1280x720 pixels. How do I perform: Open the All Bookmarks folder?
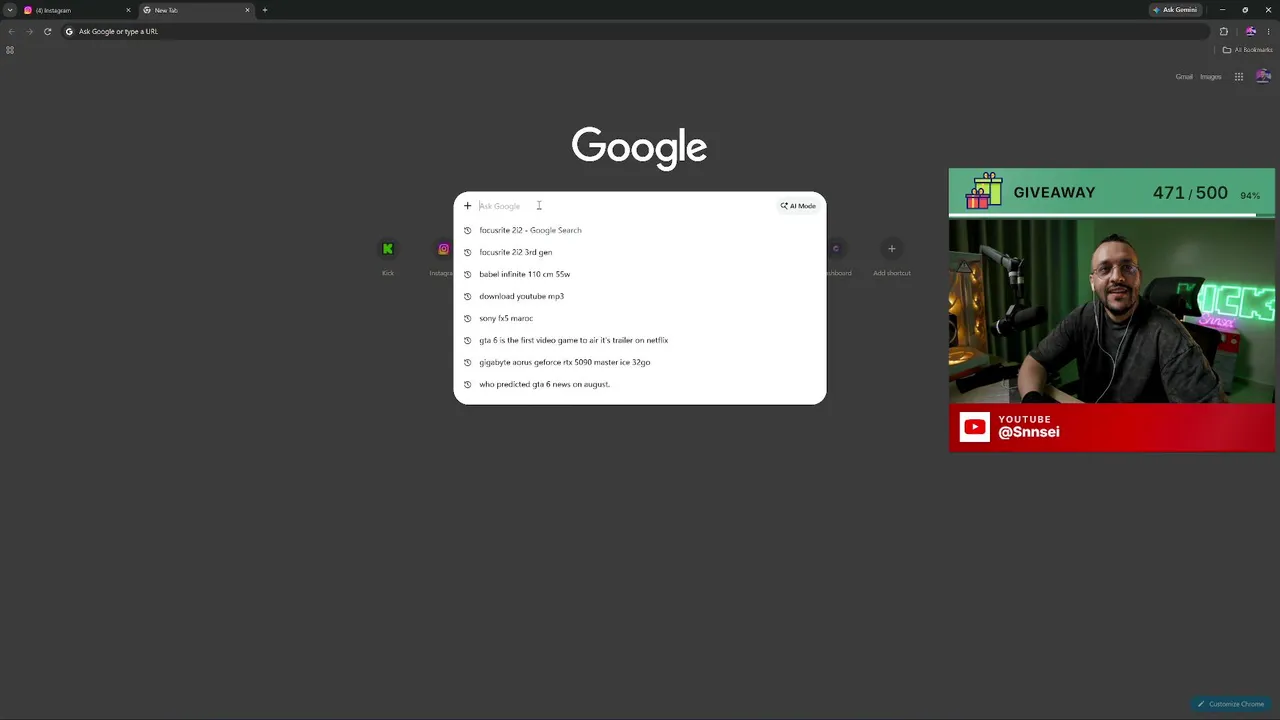coord(1248,50)
